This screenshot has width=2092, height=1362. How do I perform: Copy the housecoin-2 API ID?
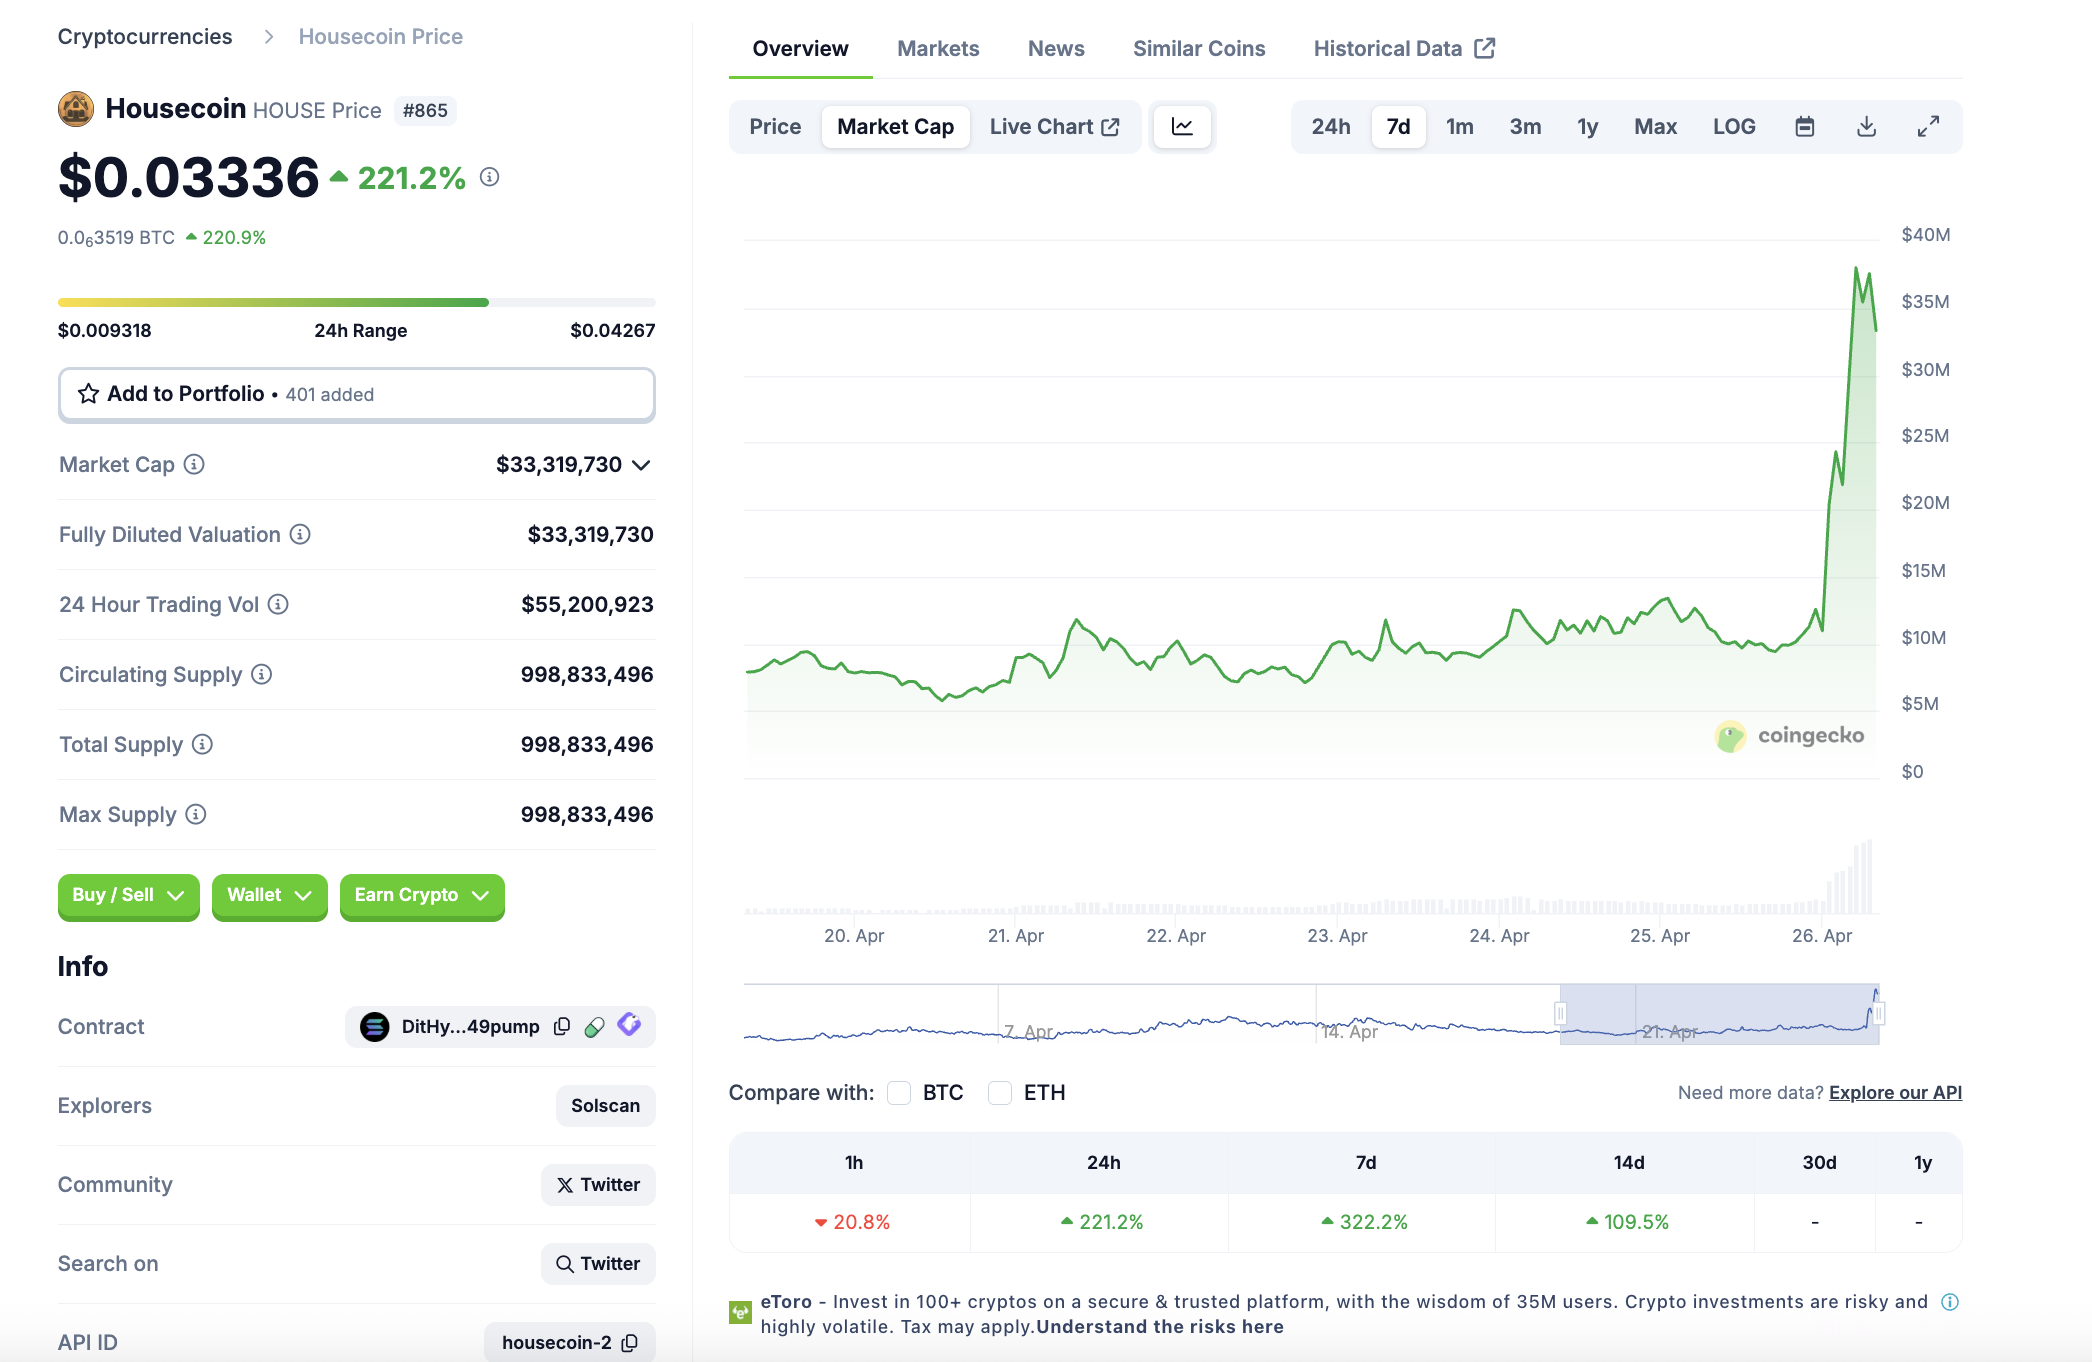point(630,1343)
